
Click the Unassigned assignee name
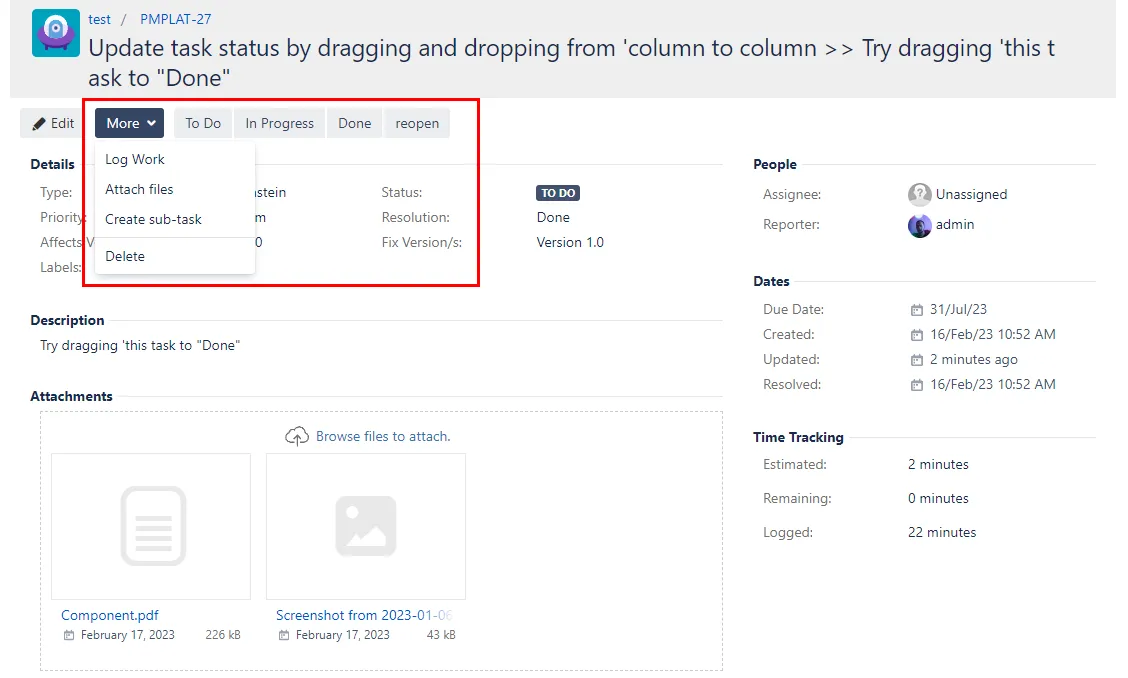(x=971, y=194)
